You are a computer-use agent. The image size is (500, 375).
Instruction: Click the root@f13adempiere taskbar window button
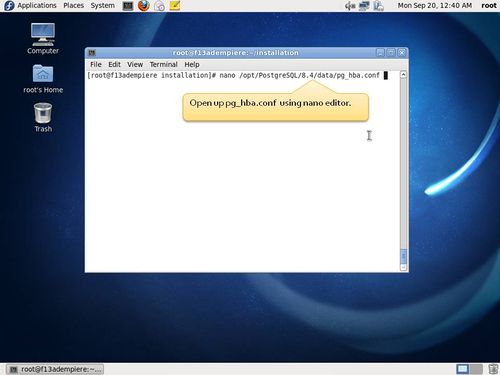pos(55,369)
